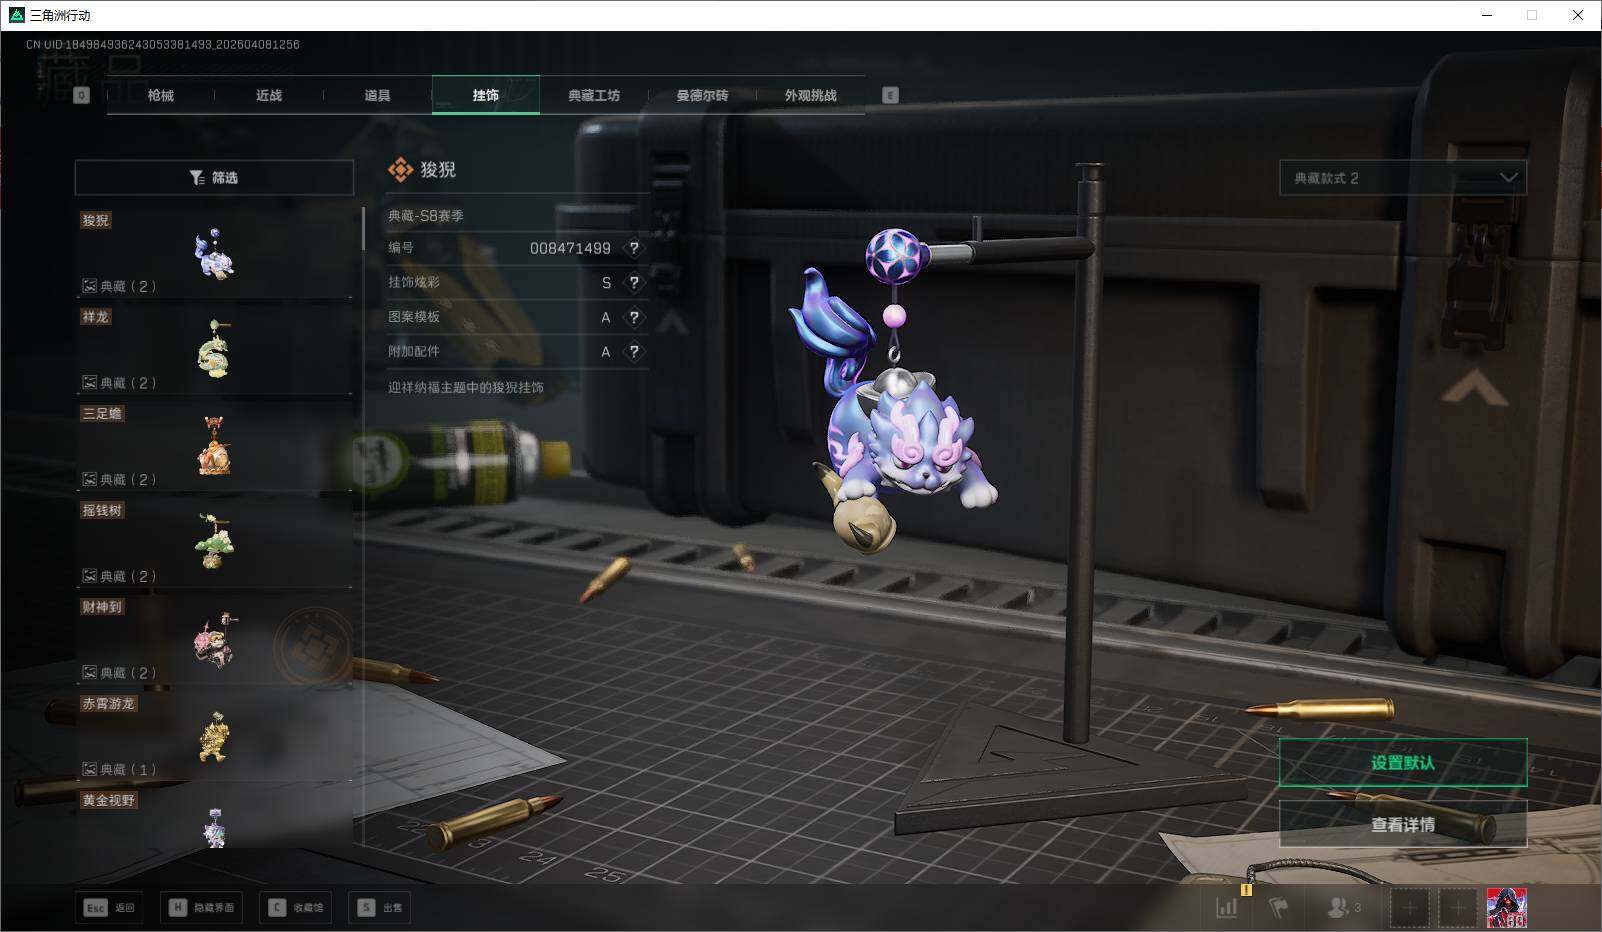Select the 财神到 charm thumbnail

(x=215, y=640)
